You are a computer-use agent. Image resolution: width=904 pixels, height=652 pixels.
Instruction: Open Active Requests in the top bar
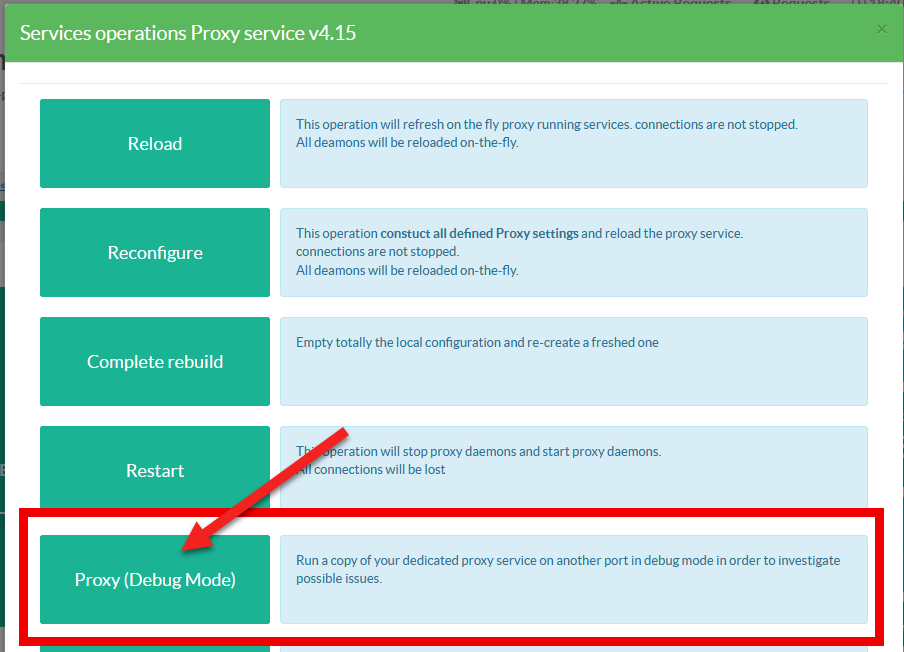[660, 3]
